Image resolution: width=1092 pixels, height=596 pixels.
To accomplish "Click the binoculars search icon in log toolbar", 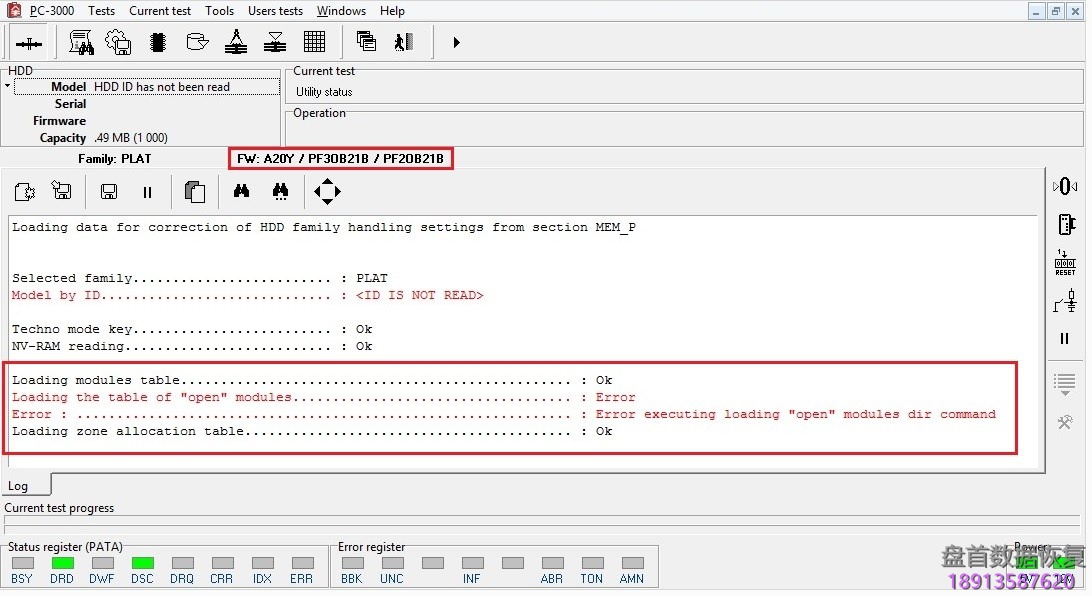I will pos(241,191).
